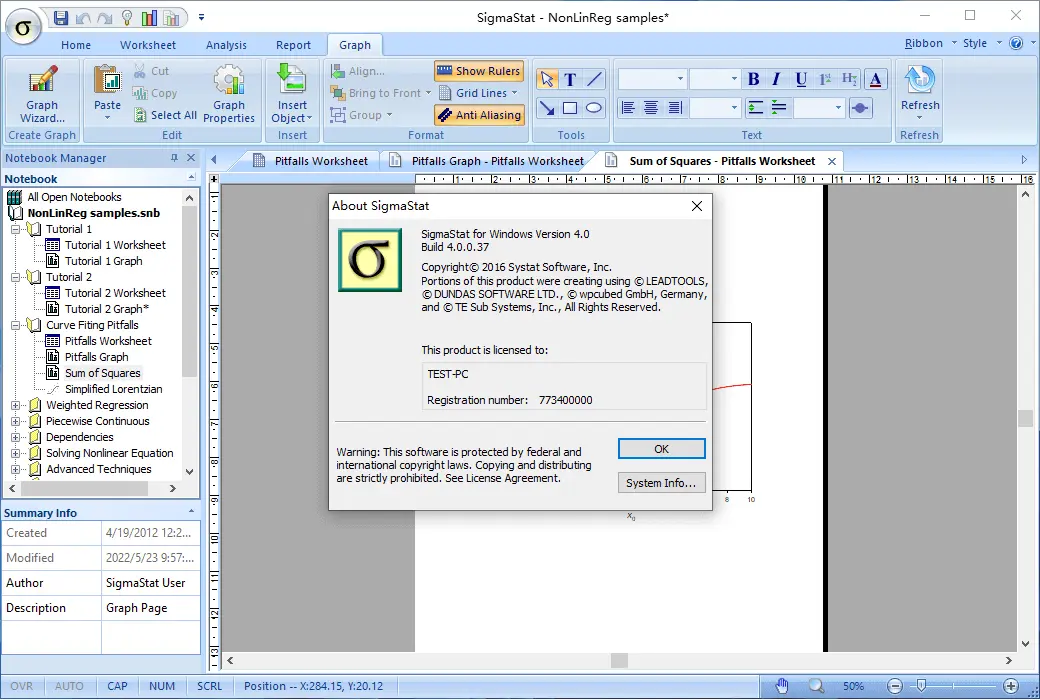Open the font name combo box
The width and height of the screenshot is (1040, 700).
pos(651,79)
